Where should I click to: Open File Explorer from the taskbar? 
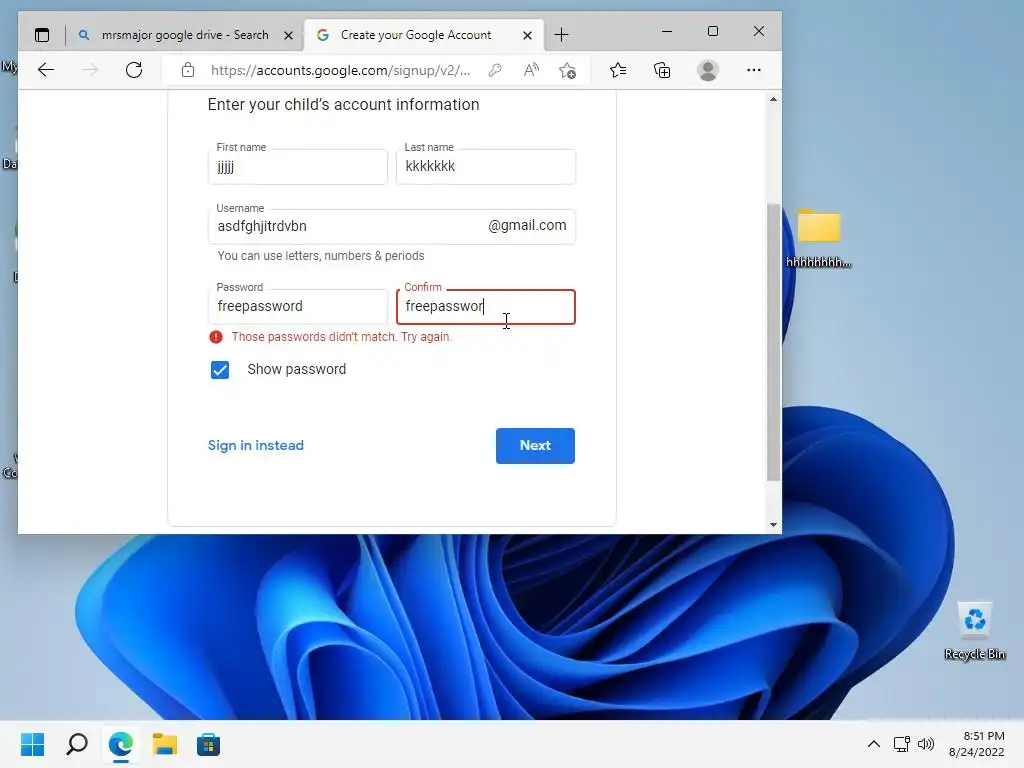pos(165,744)
